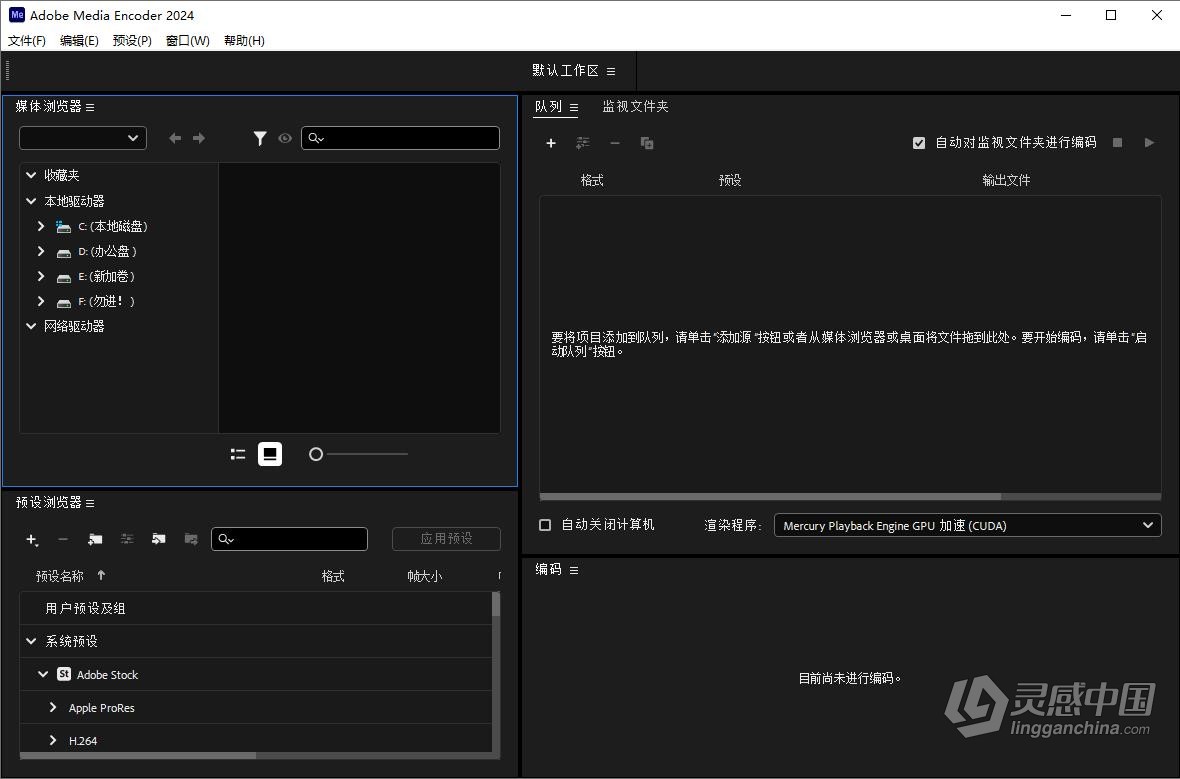Image resolution: width=1180 pixels, height=779 pixels.
Task: Open the 编辑(E) menu
Action: (79, 41)
